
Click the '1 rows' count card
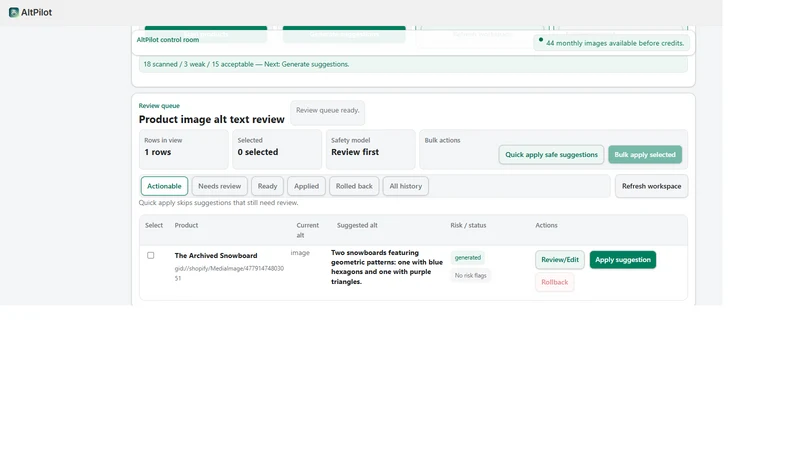tap(184, 149)
